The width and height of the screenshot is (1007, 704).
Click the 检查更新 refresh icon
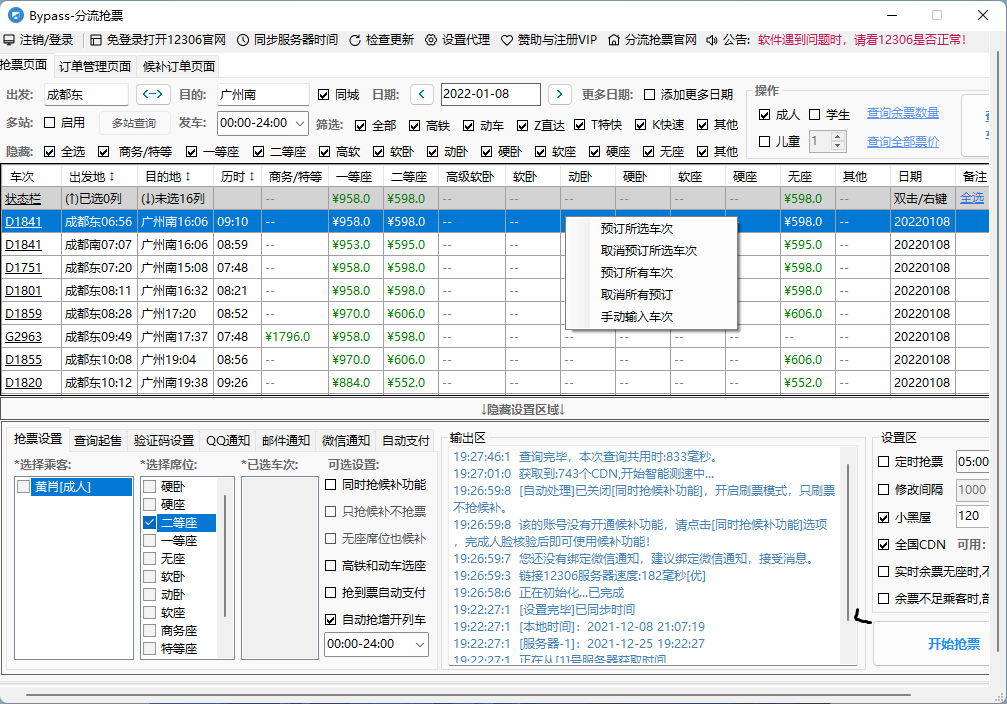click(355, 40)
